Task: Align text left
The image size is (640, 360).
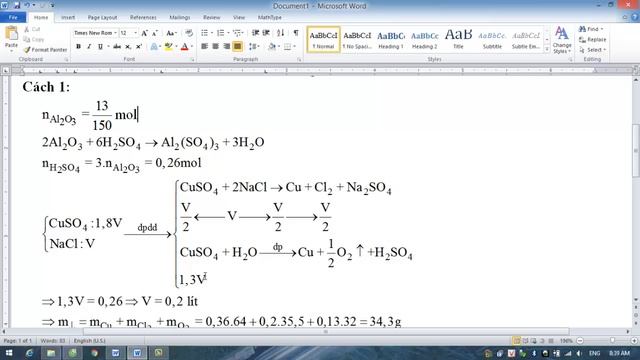Action: point(204,47)
